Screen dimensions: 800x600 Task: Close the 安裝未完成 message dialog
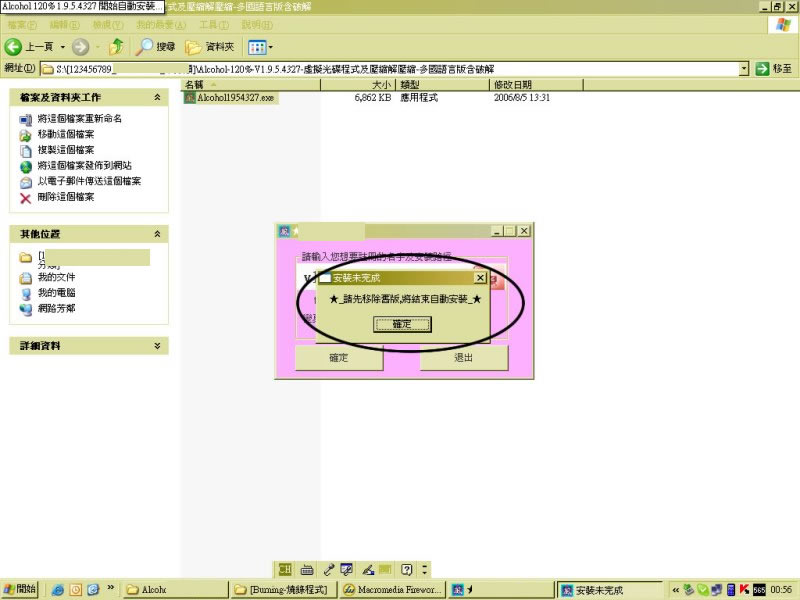pos(480,278)
